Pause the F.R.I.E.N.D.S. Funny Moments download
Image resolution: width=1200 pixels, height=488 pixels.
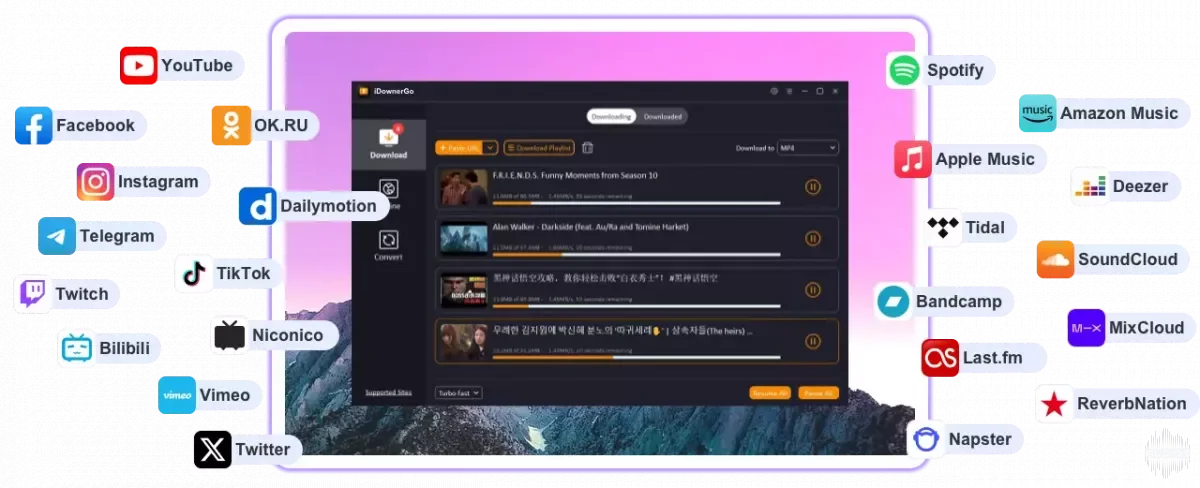[x=813, y=186]
